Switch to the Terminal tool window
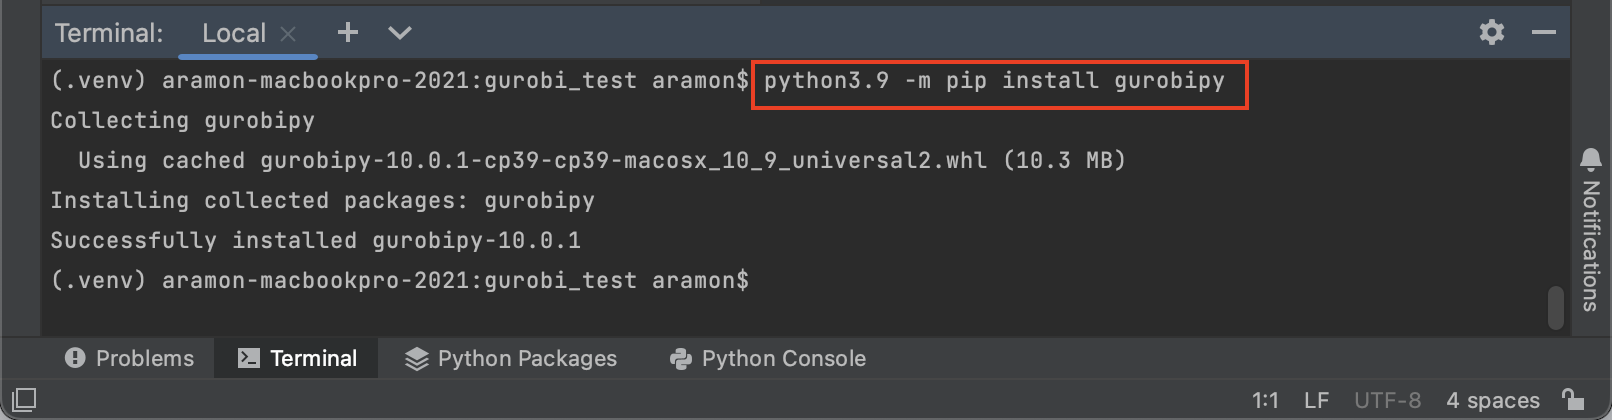Viewport: 1612px width, 420px height. [297, 358]
